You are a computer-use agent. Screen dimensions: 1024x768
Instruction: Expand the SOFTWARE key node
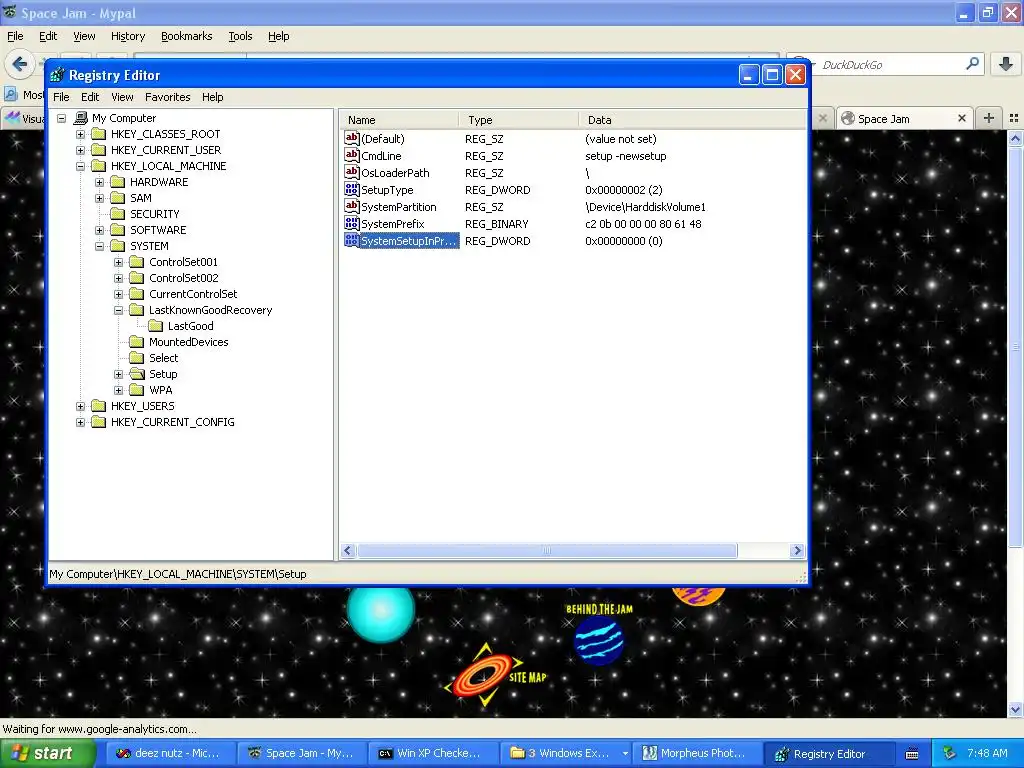(x=99, y=230)
